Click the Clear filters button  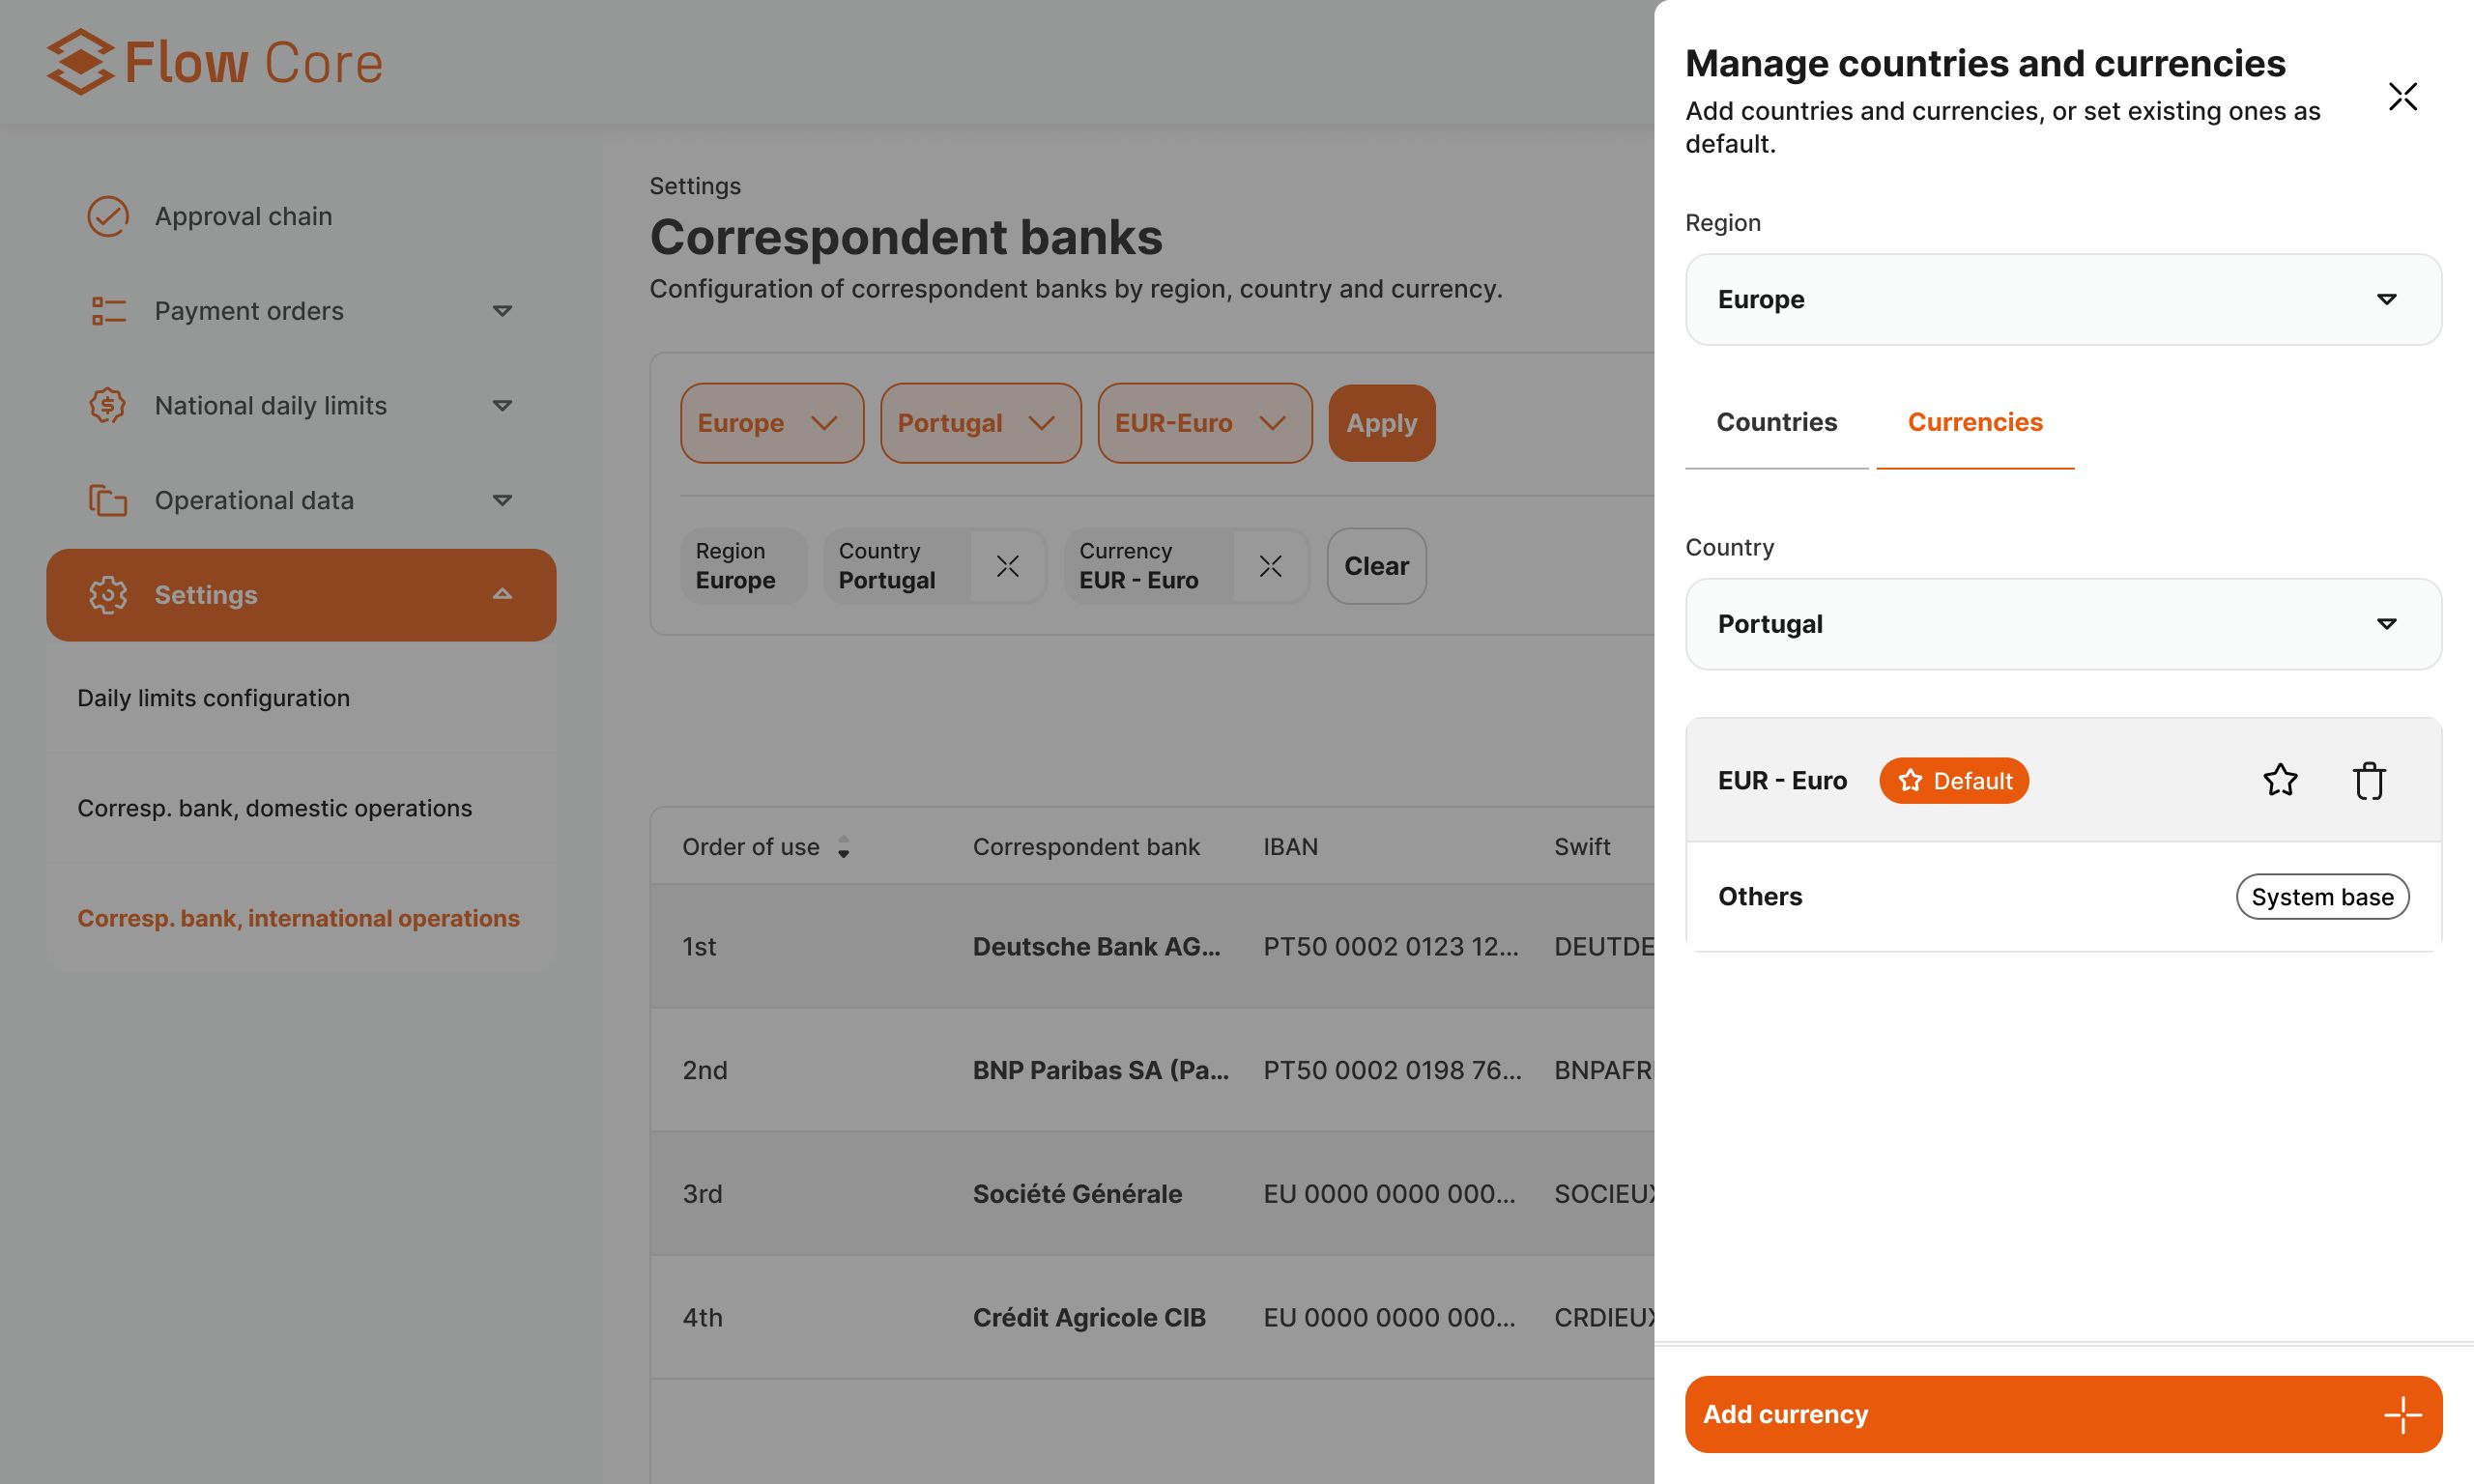pyautogui.click(x=1376, y=566)
